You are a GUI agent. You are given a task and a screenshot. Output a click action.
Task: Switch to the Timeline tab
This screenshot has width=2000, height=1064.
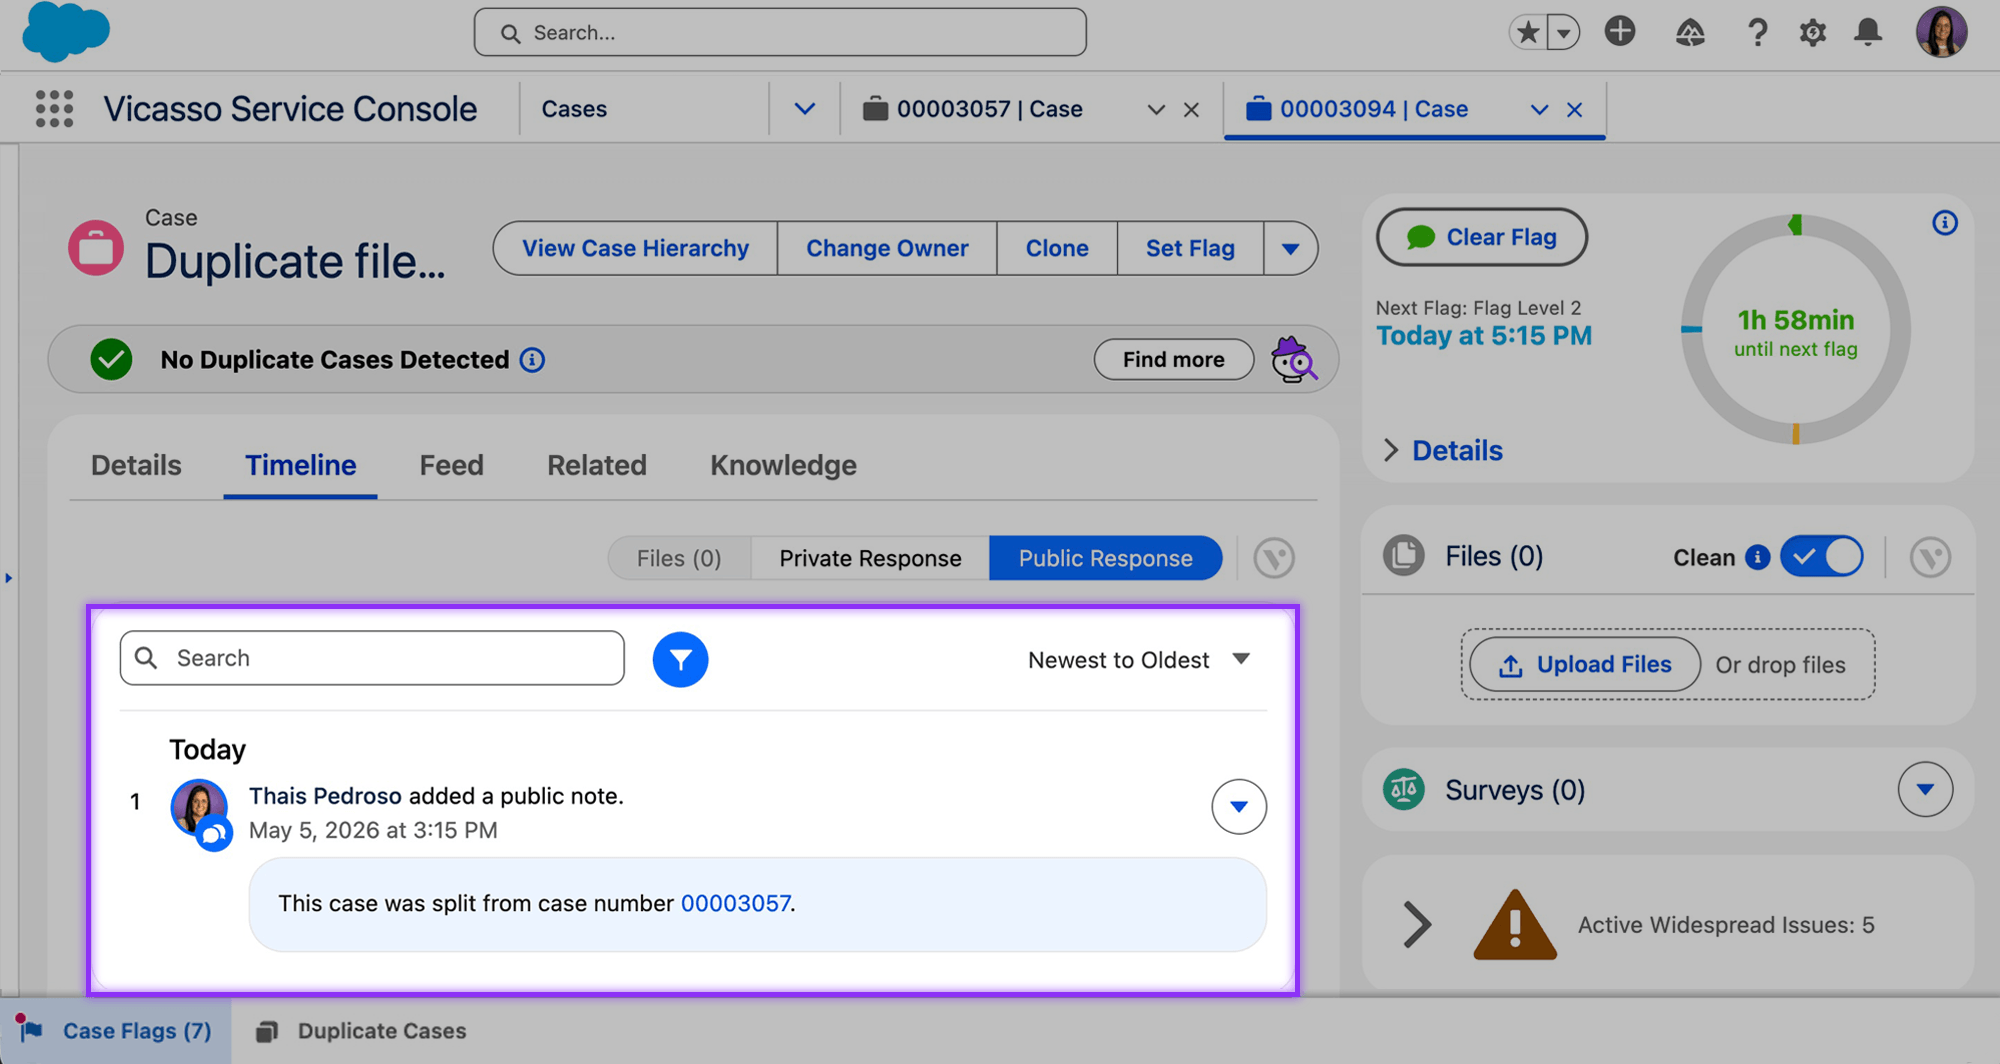coord(300,465)
